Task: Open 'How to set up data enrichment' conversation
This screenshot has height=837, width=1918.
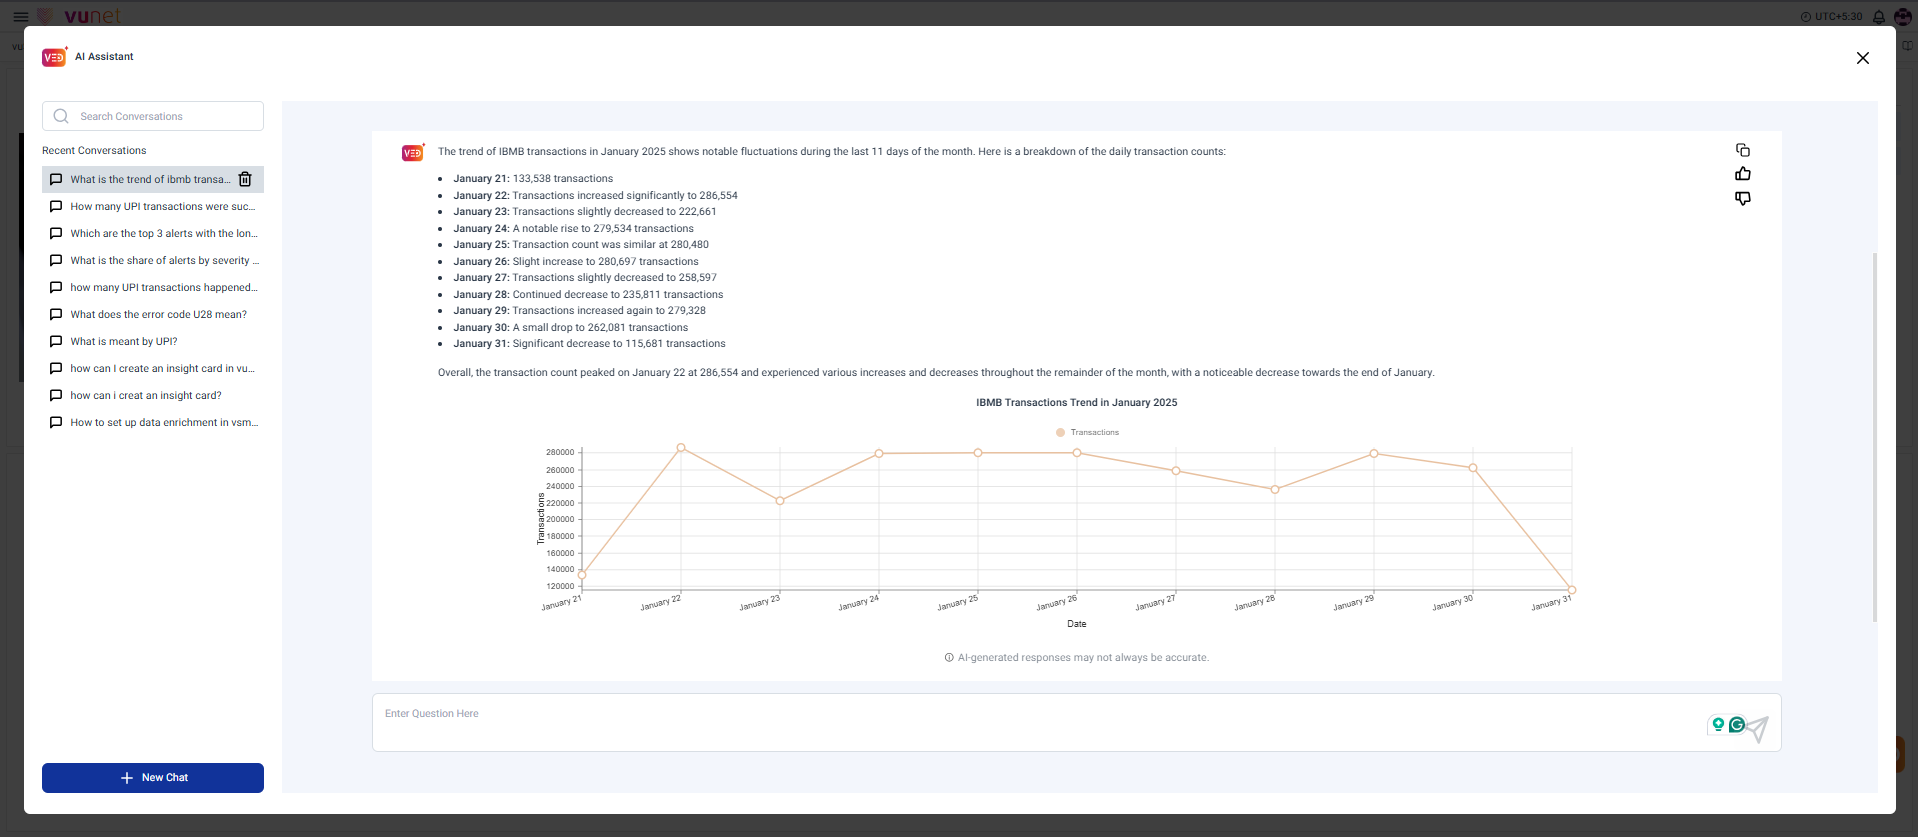Action: coord(163,423)
